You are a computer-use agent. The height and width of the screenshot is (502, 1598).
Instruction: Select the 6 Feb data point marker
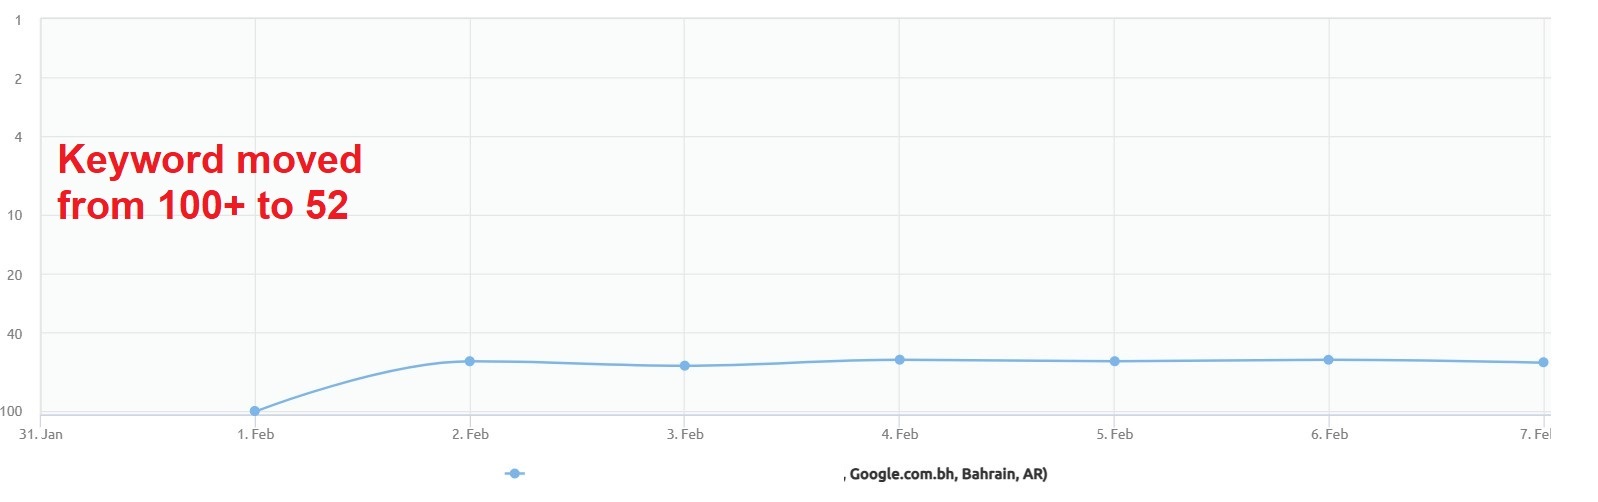1329,360
